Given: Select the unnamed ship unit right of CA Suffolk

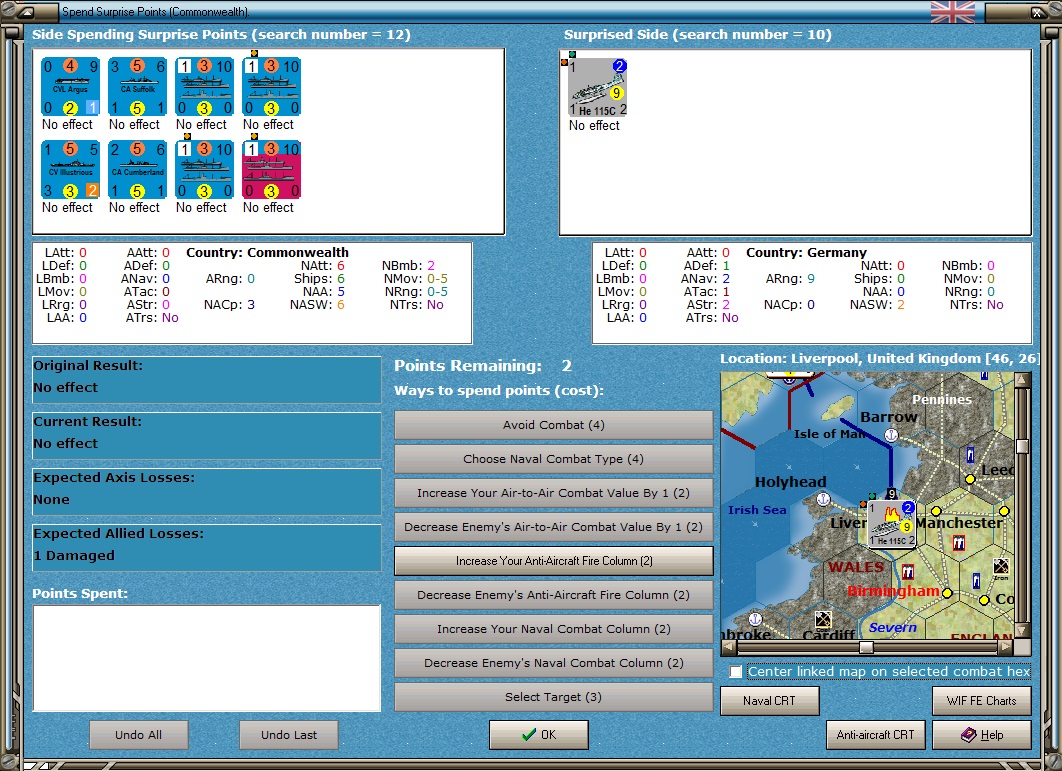Looking at the screenshot, I should pos(205,87).
